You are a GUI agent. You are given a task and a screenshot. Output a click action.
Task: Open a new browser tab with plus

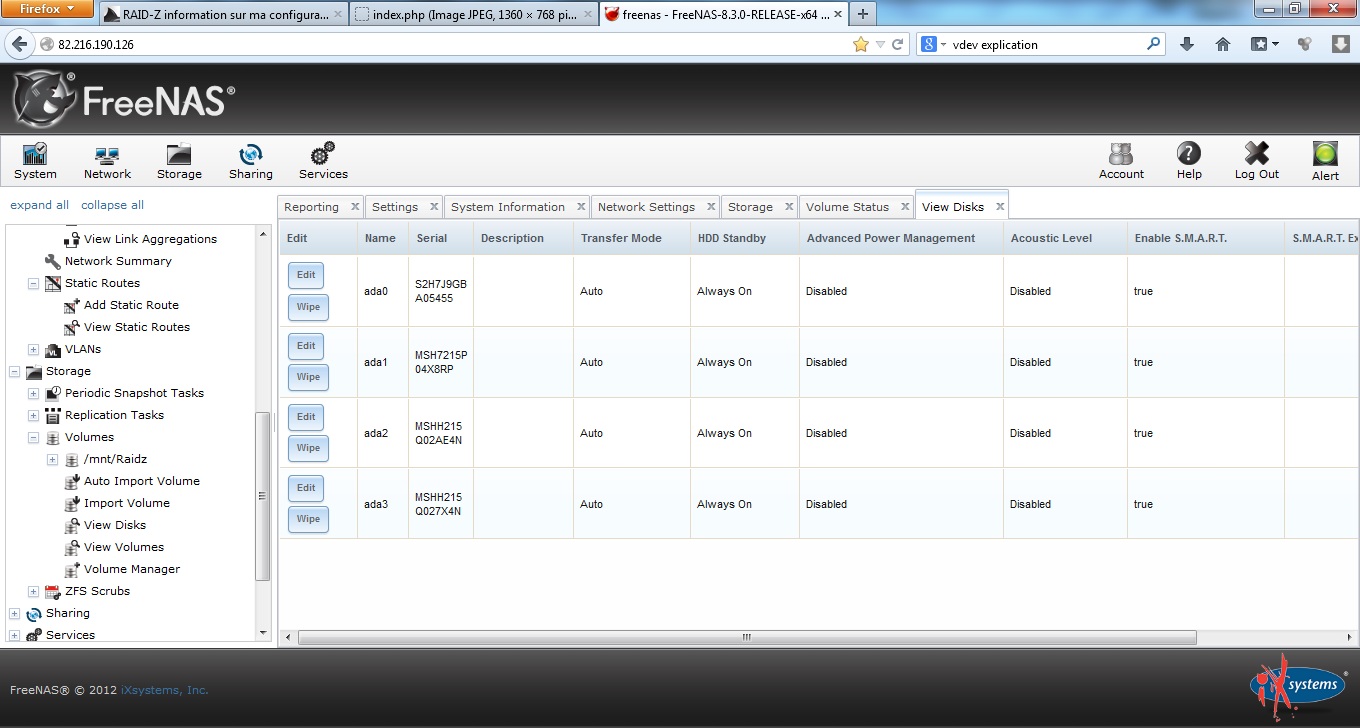click(x=862, y=14)
